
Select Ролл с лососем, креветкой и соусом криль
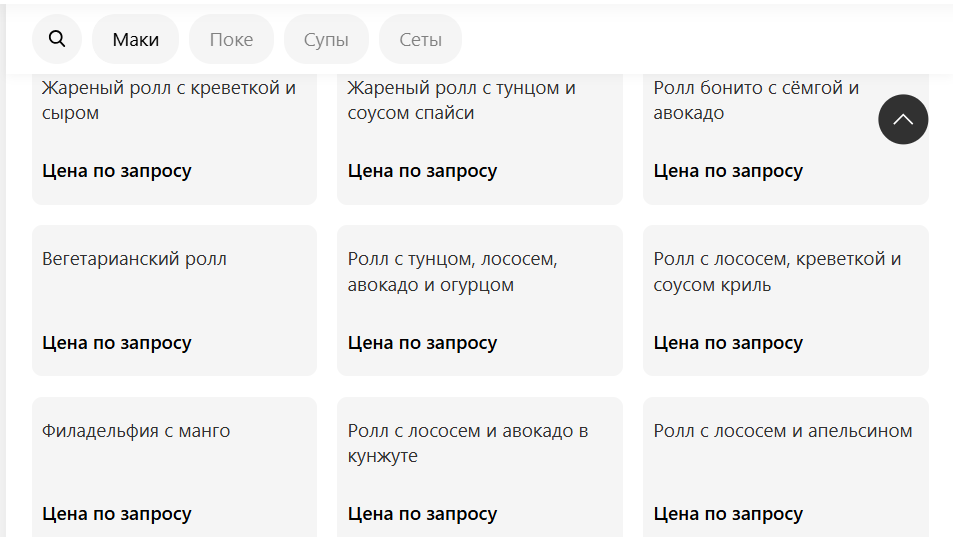pyautogui.click(x=777, y=272)
